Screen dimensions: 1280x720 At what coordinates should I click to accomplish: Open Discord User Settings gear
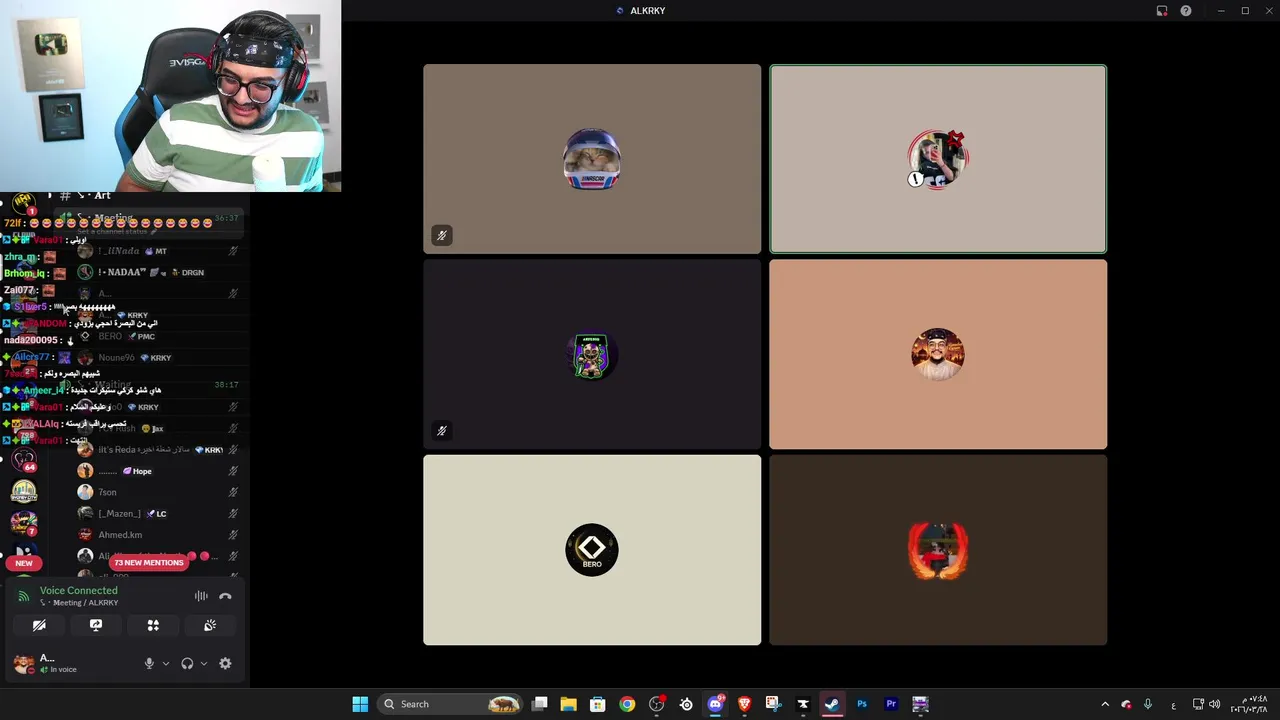[x=225, y=663]
